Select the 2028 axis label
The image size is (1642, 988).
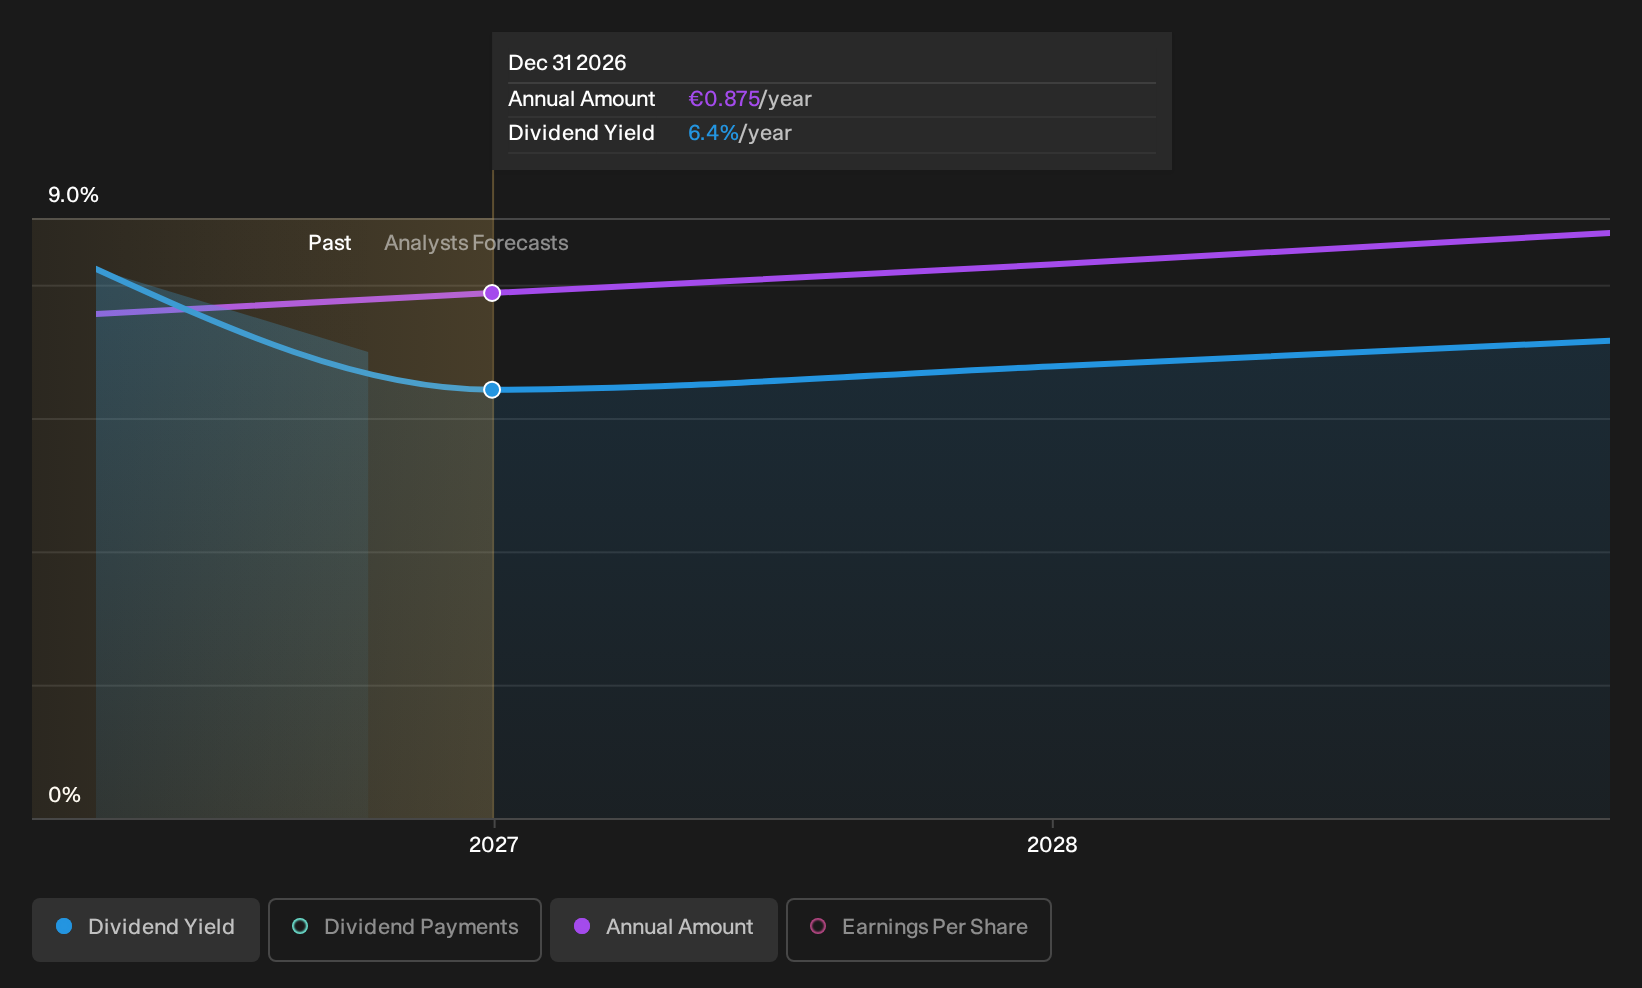click(x=1052, y=845)
